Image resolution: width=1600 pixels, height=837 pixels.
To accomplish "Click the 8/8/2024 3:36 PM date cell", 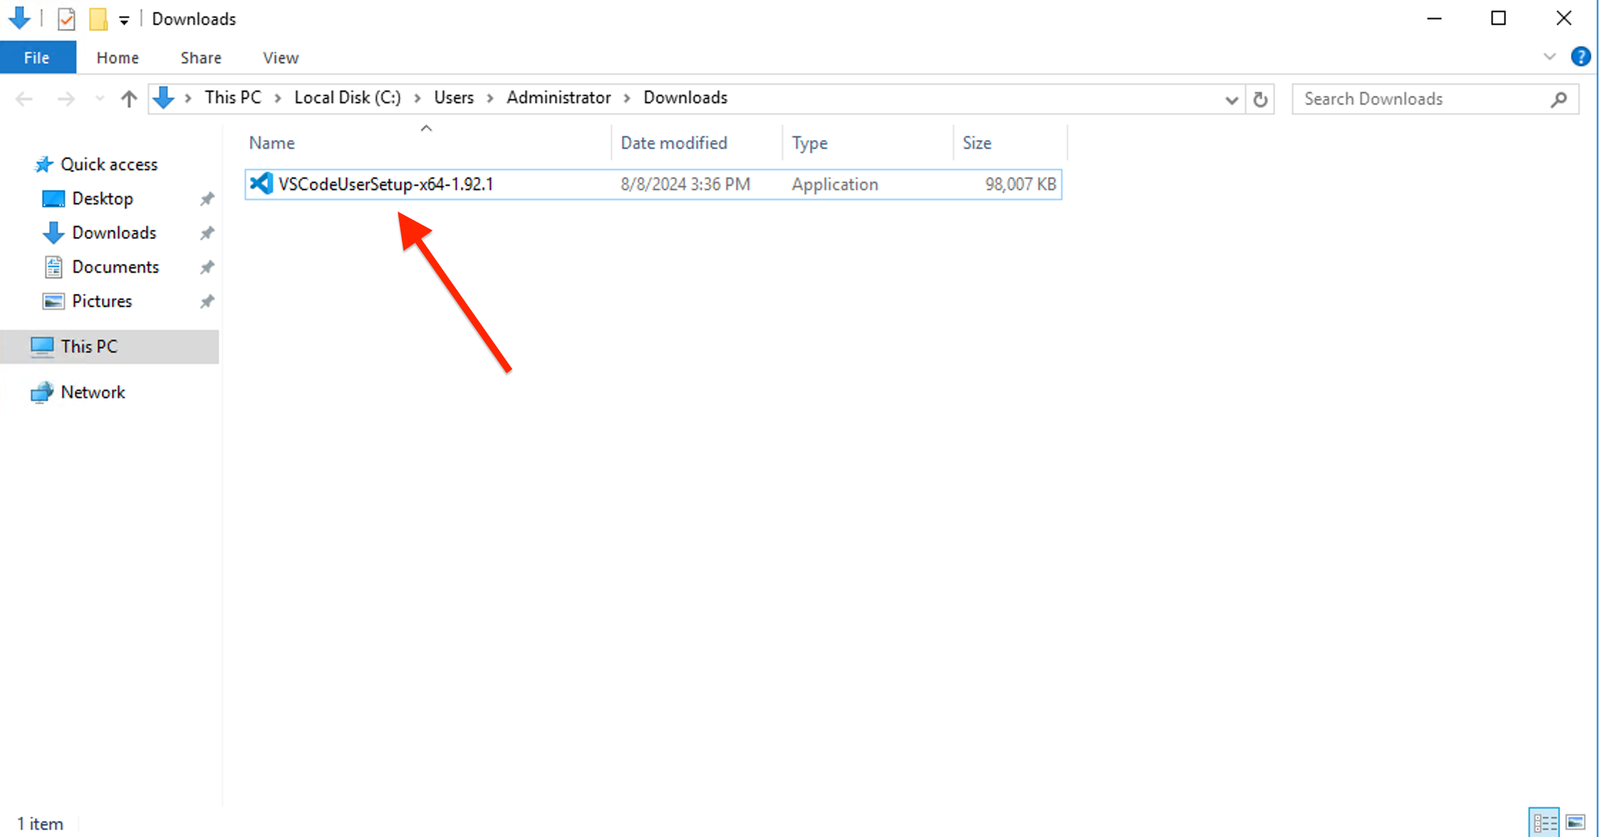I will point(685,184).
